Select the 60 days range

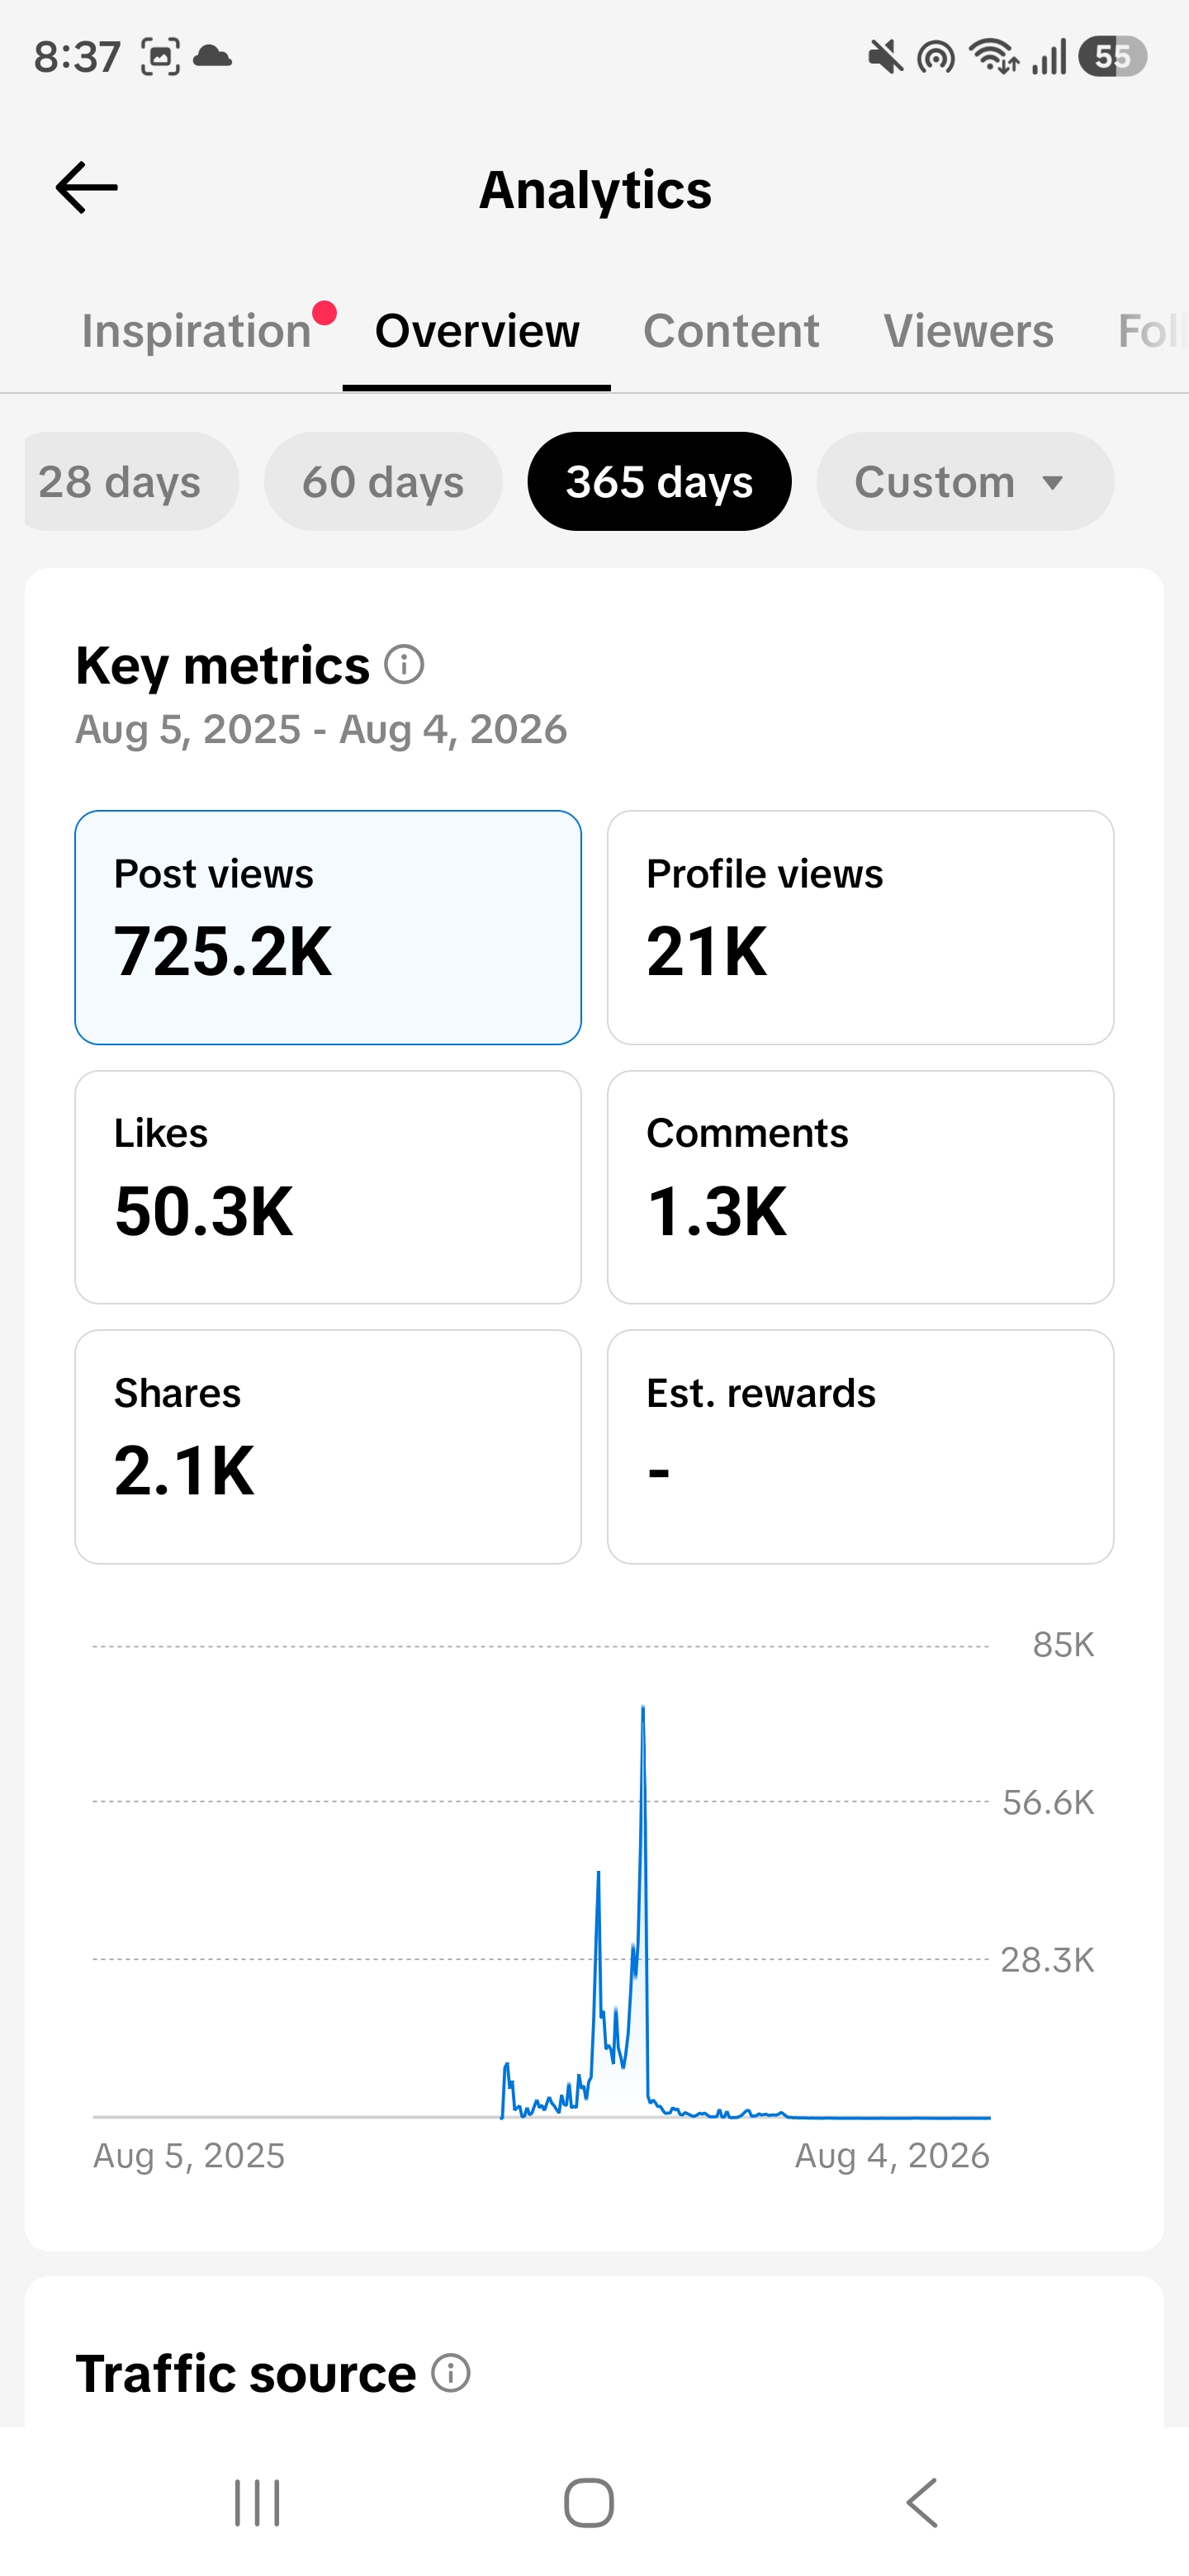point(383,482)
